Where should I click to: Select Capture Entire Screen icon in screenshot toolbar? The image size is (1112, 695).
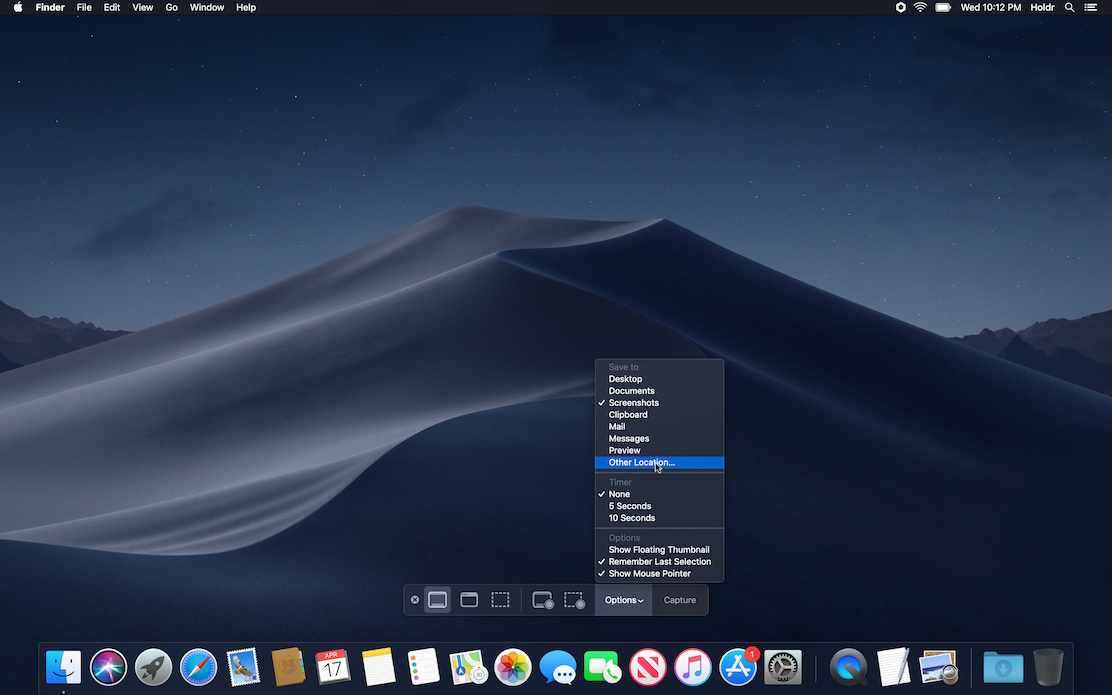click(438, 600)
